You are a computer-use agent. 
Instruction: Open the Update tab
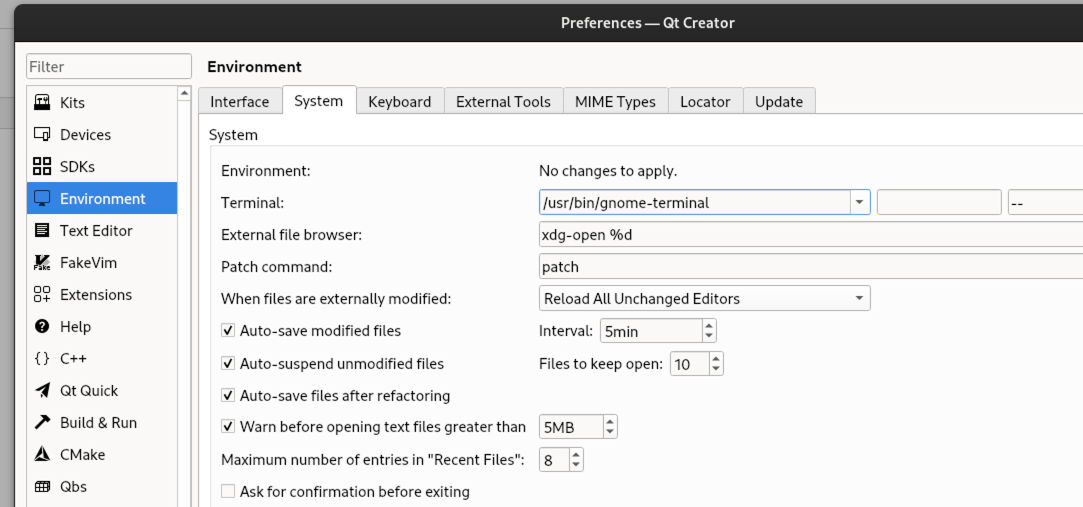(x=779, y=102)
